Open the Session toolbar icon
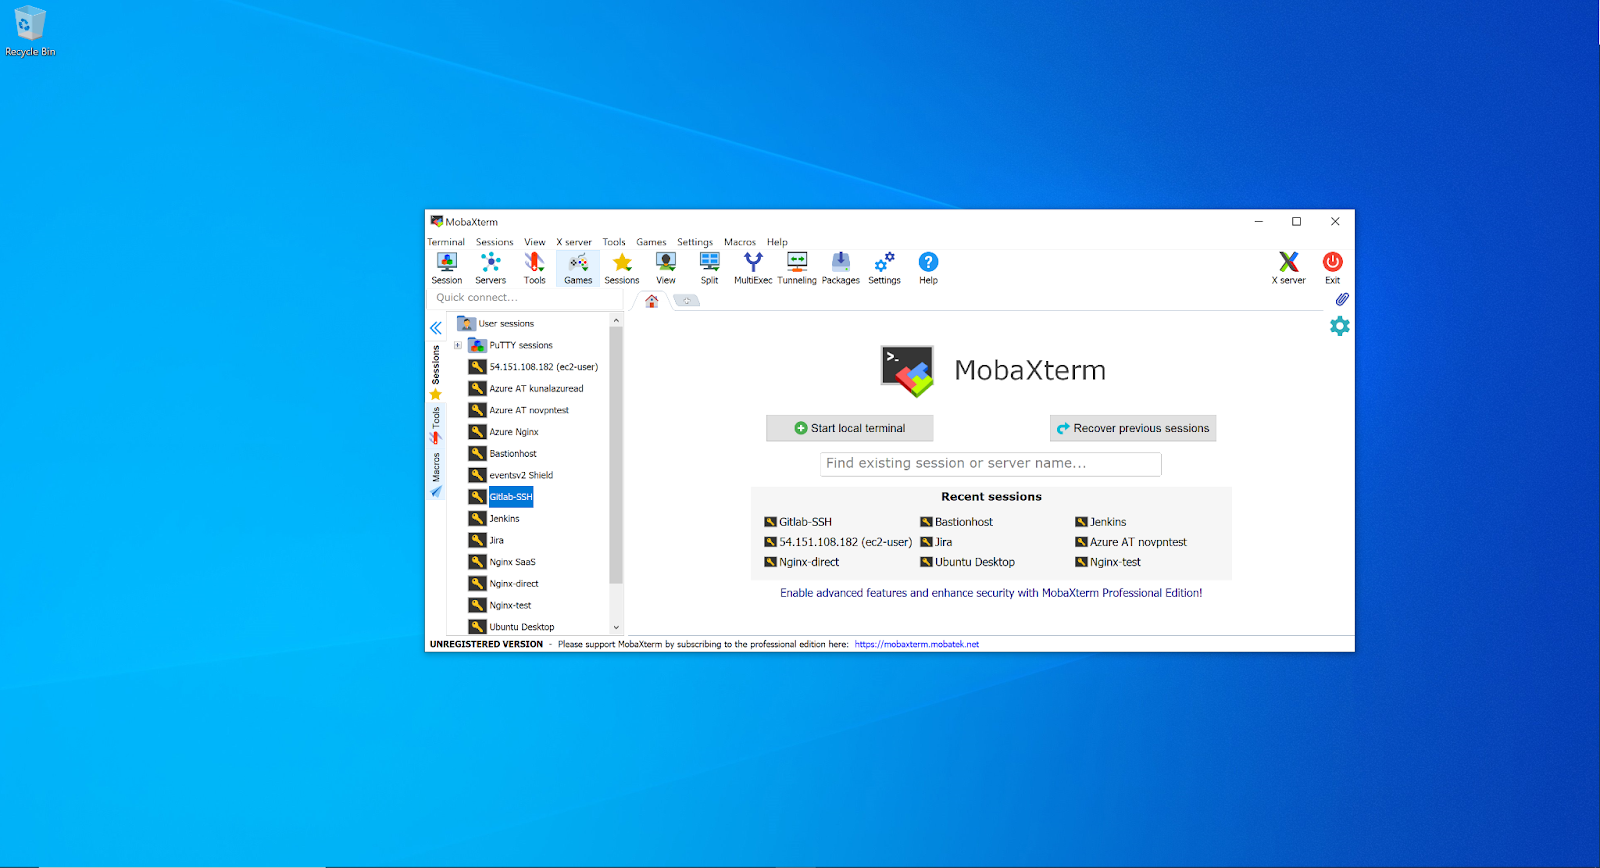Image resolution: width=1600 pixels, height=868 pixels. (x=446, y=268)
